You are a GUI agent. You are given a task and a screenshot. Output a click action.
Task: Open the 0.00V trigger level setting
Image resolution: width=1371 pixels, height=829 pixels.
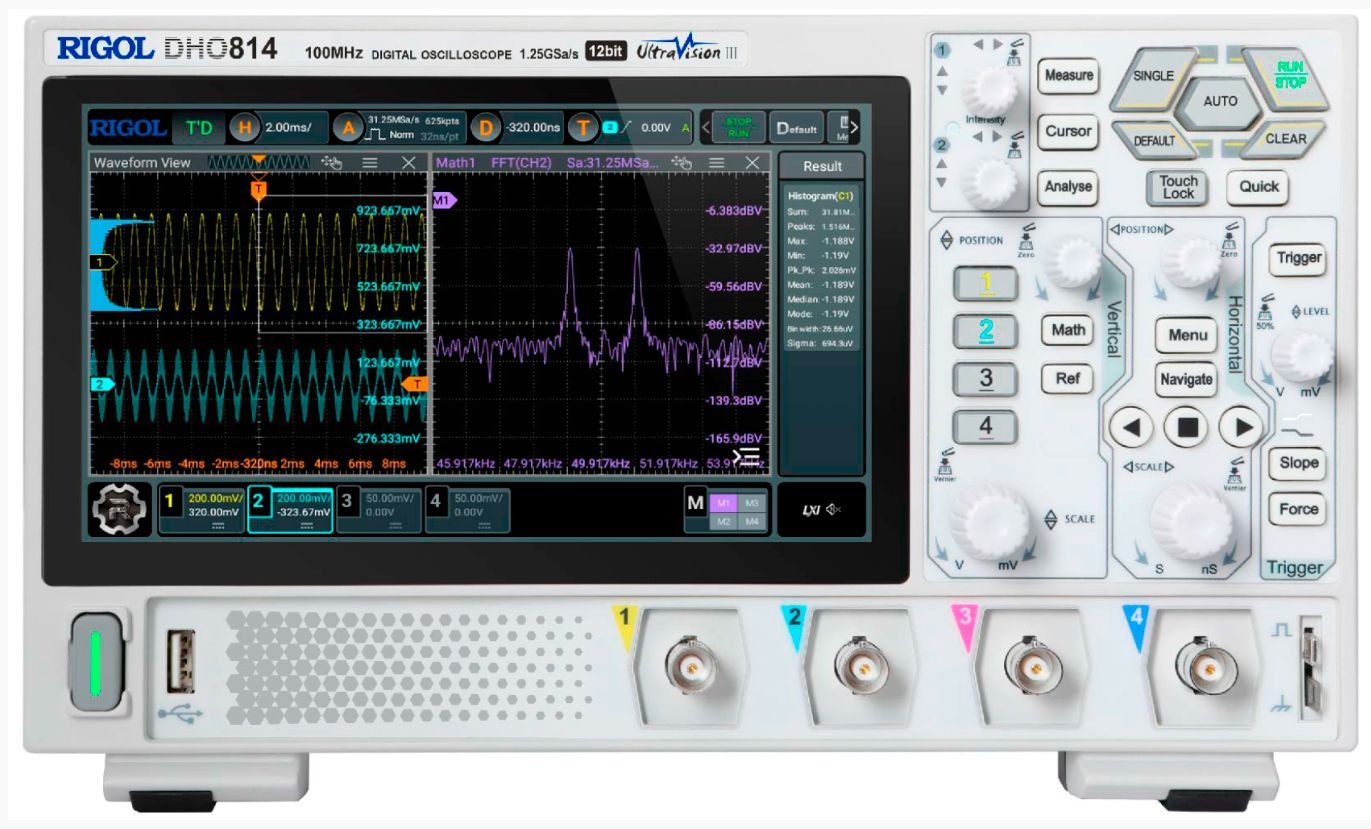pyautogui.click(x=645, y=128)
